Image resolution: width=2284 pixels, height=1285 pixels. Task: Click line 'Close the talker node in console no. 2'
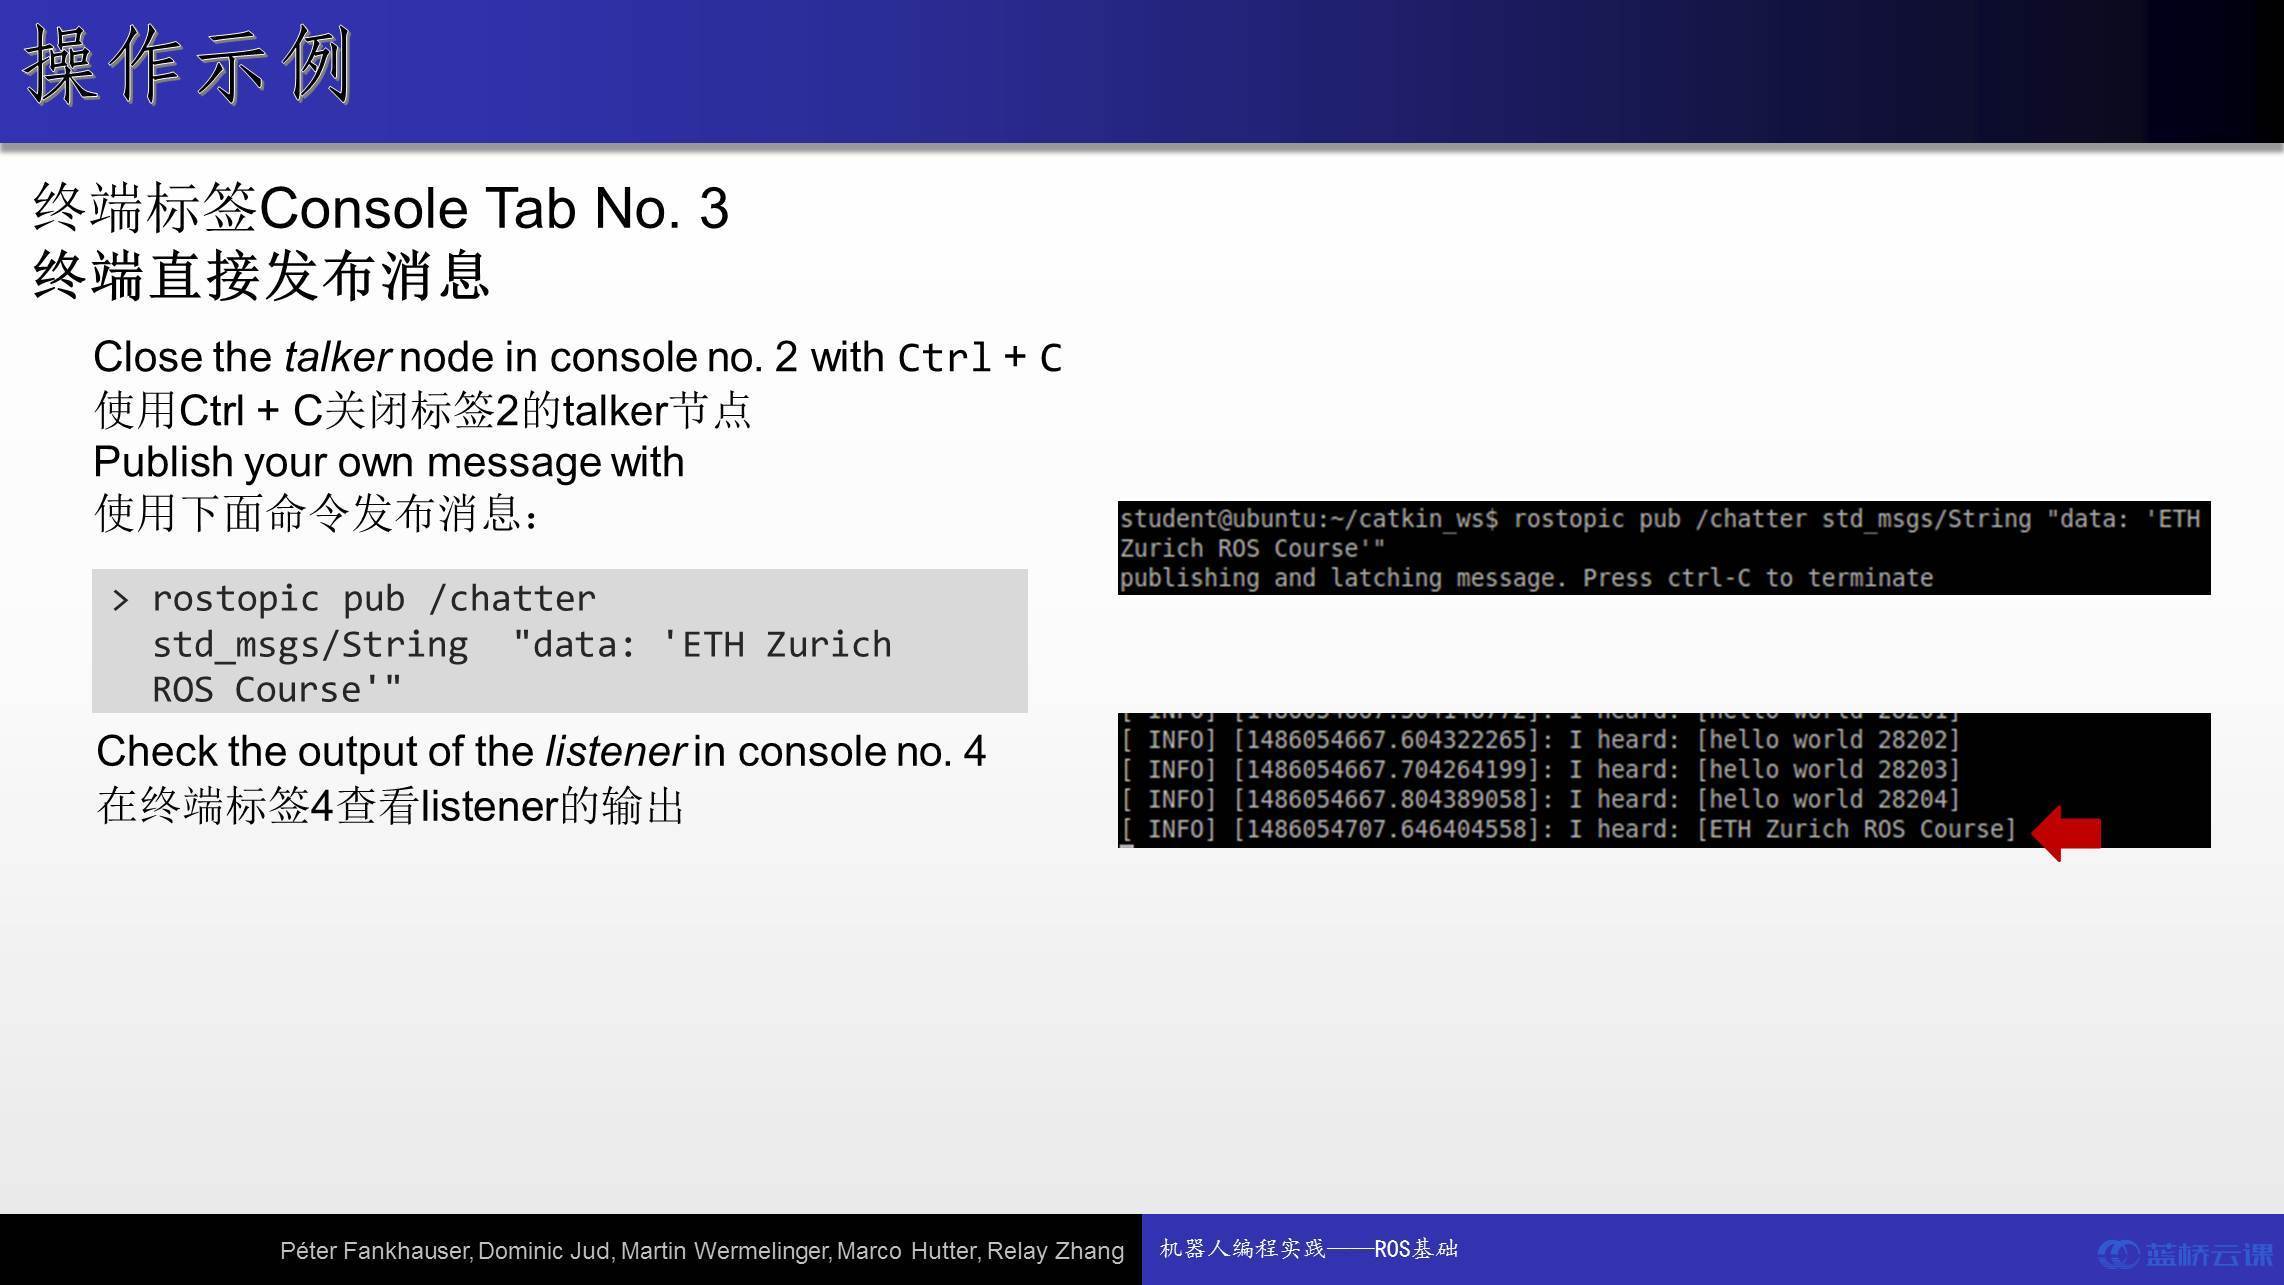tap(577, 357)
